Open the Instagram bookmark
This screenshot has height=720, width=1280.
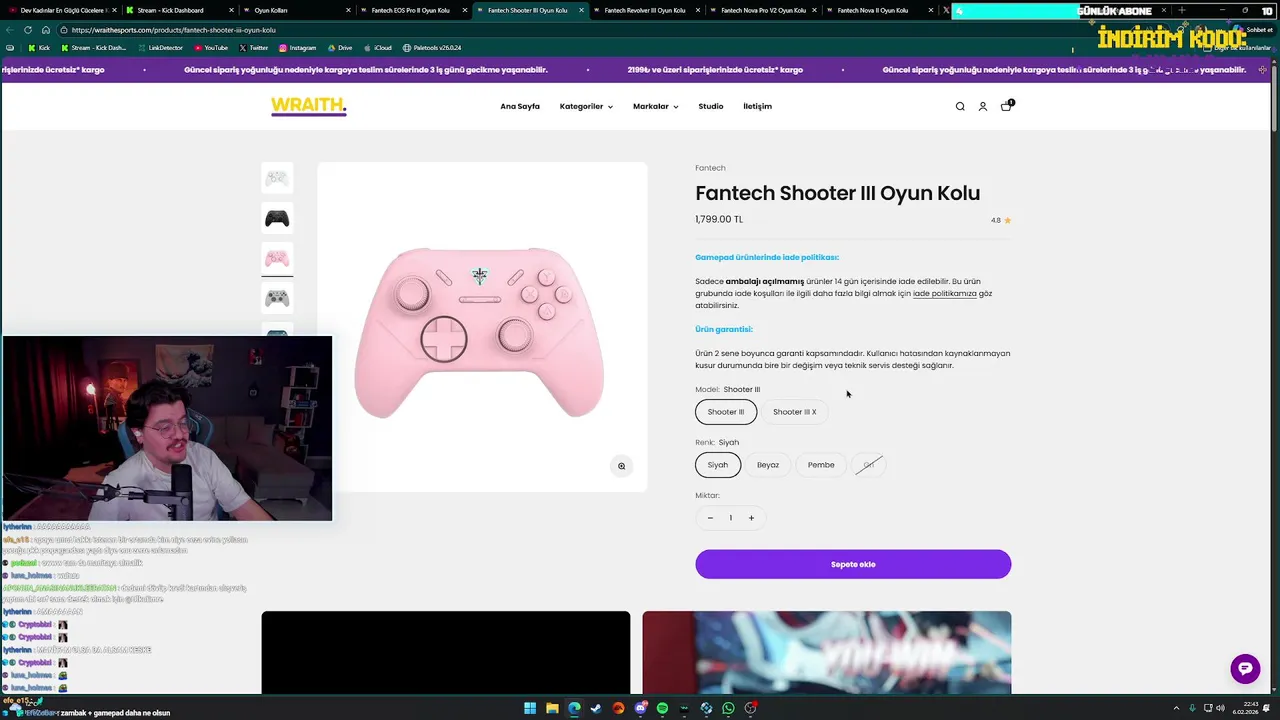[297, 48]
